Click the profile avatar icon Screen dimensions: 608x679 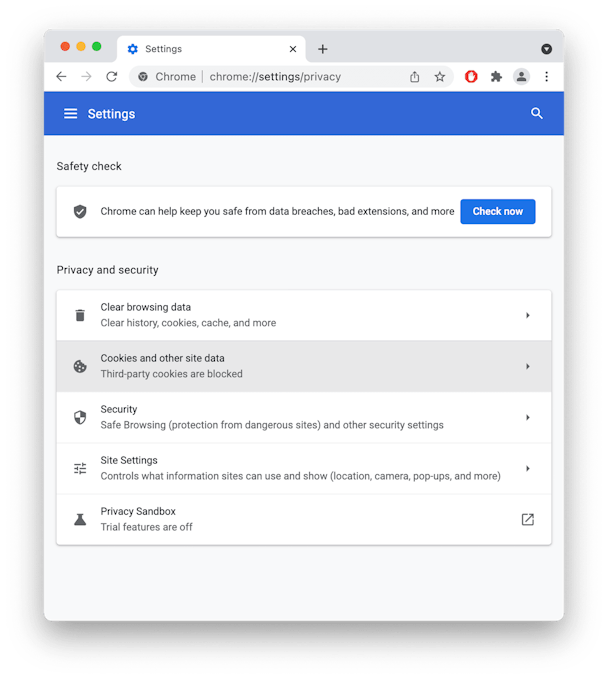521,77
